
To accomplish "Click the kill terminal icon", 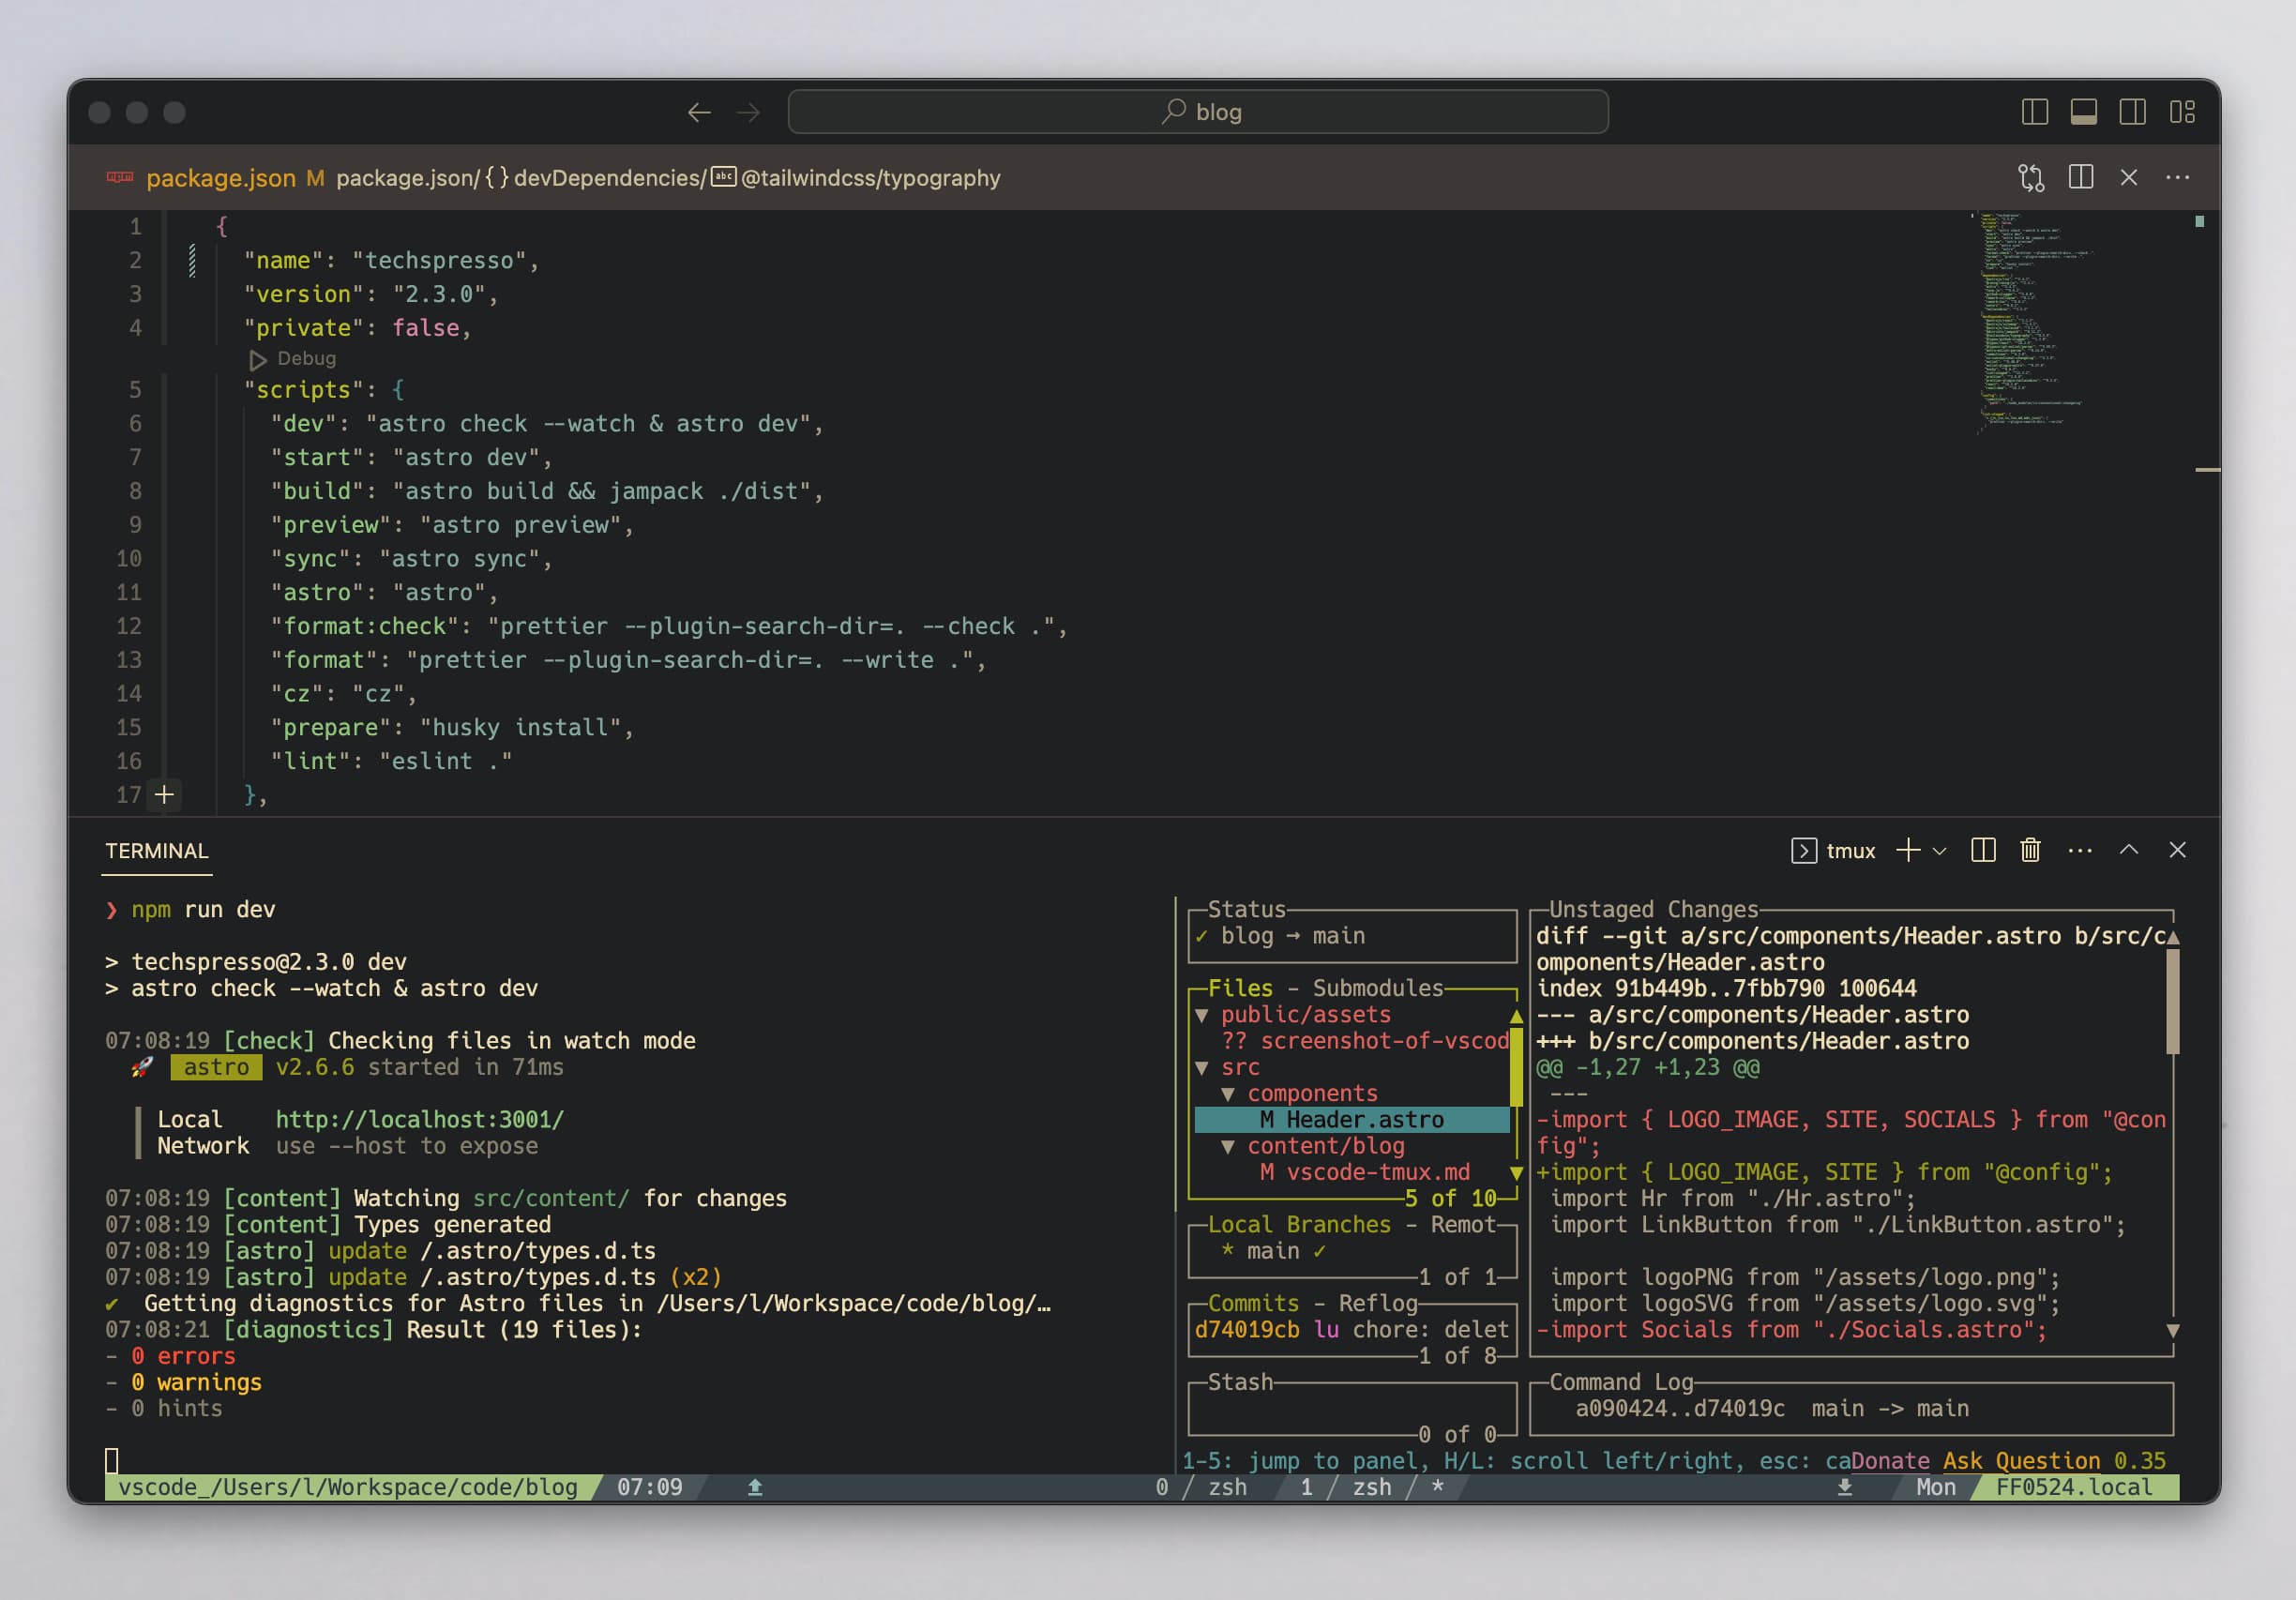I will click(2029, 850).
